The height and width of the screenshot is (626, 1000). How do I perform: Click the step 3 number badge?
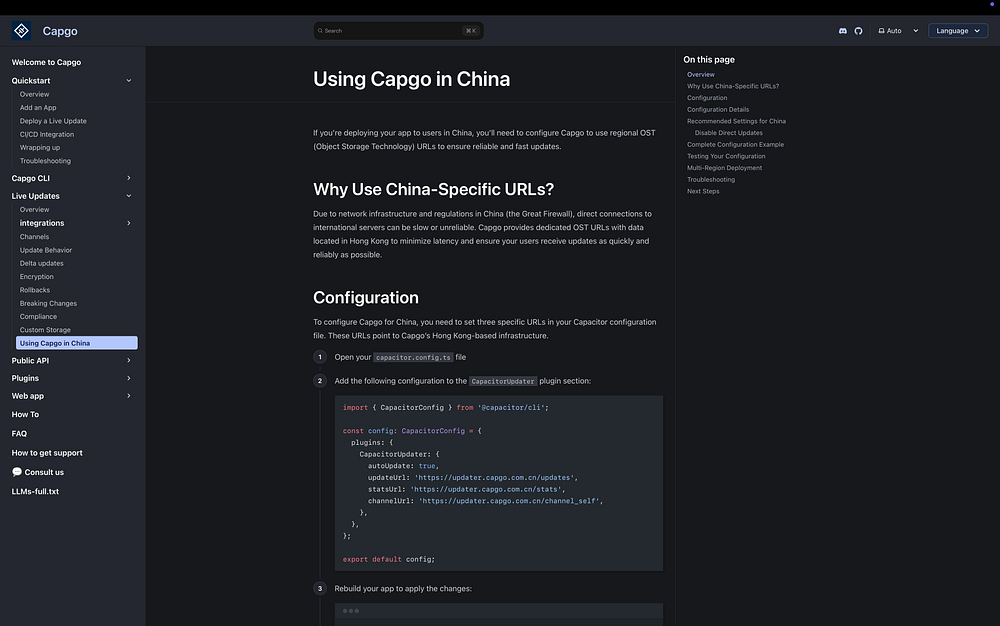320,588
